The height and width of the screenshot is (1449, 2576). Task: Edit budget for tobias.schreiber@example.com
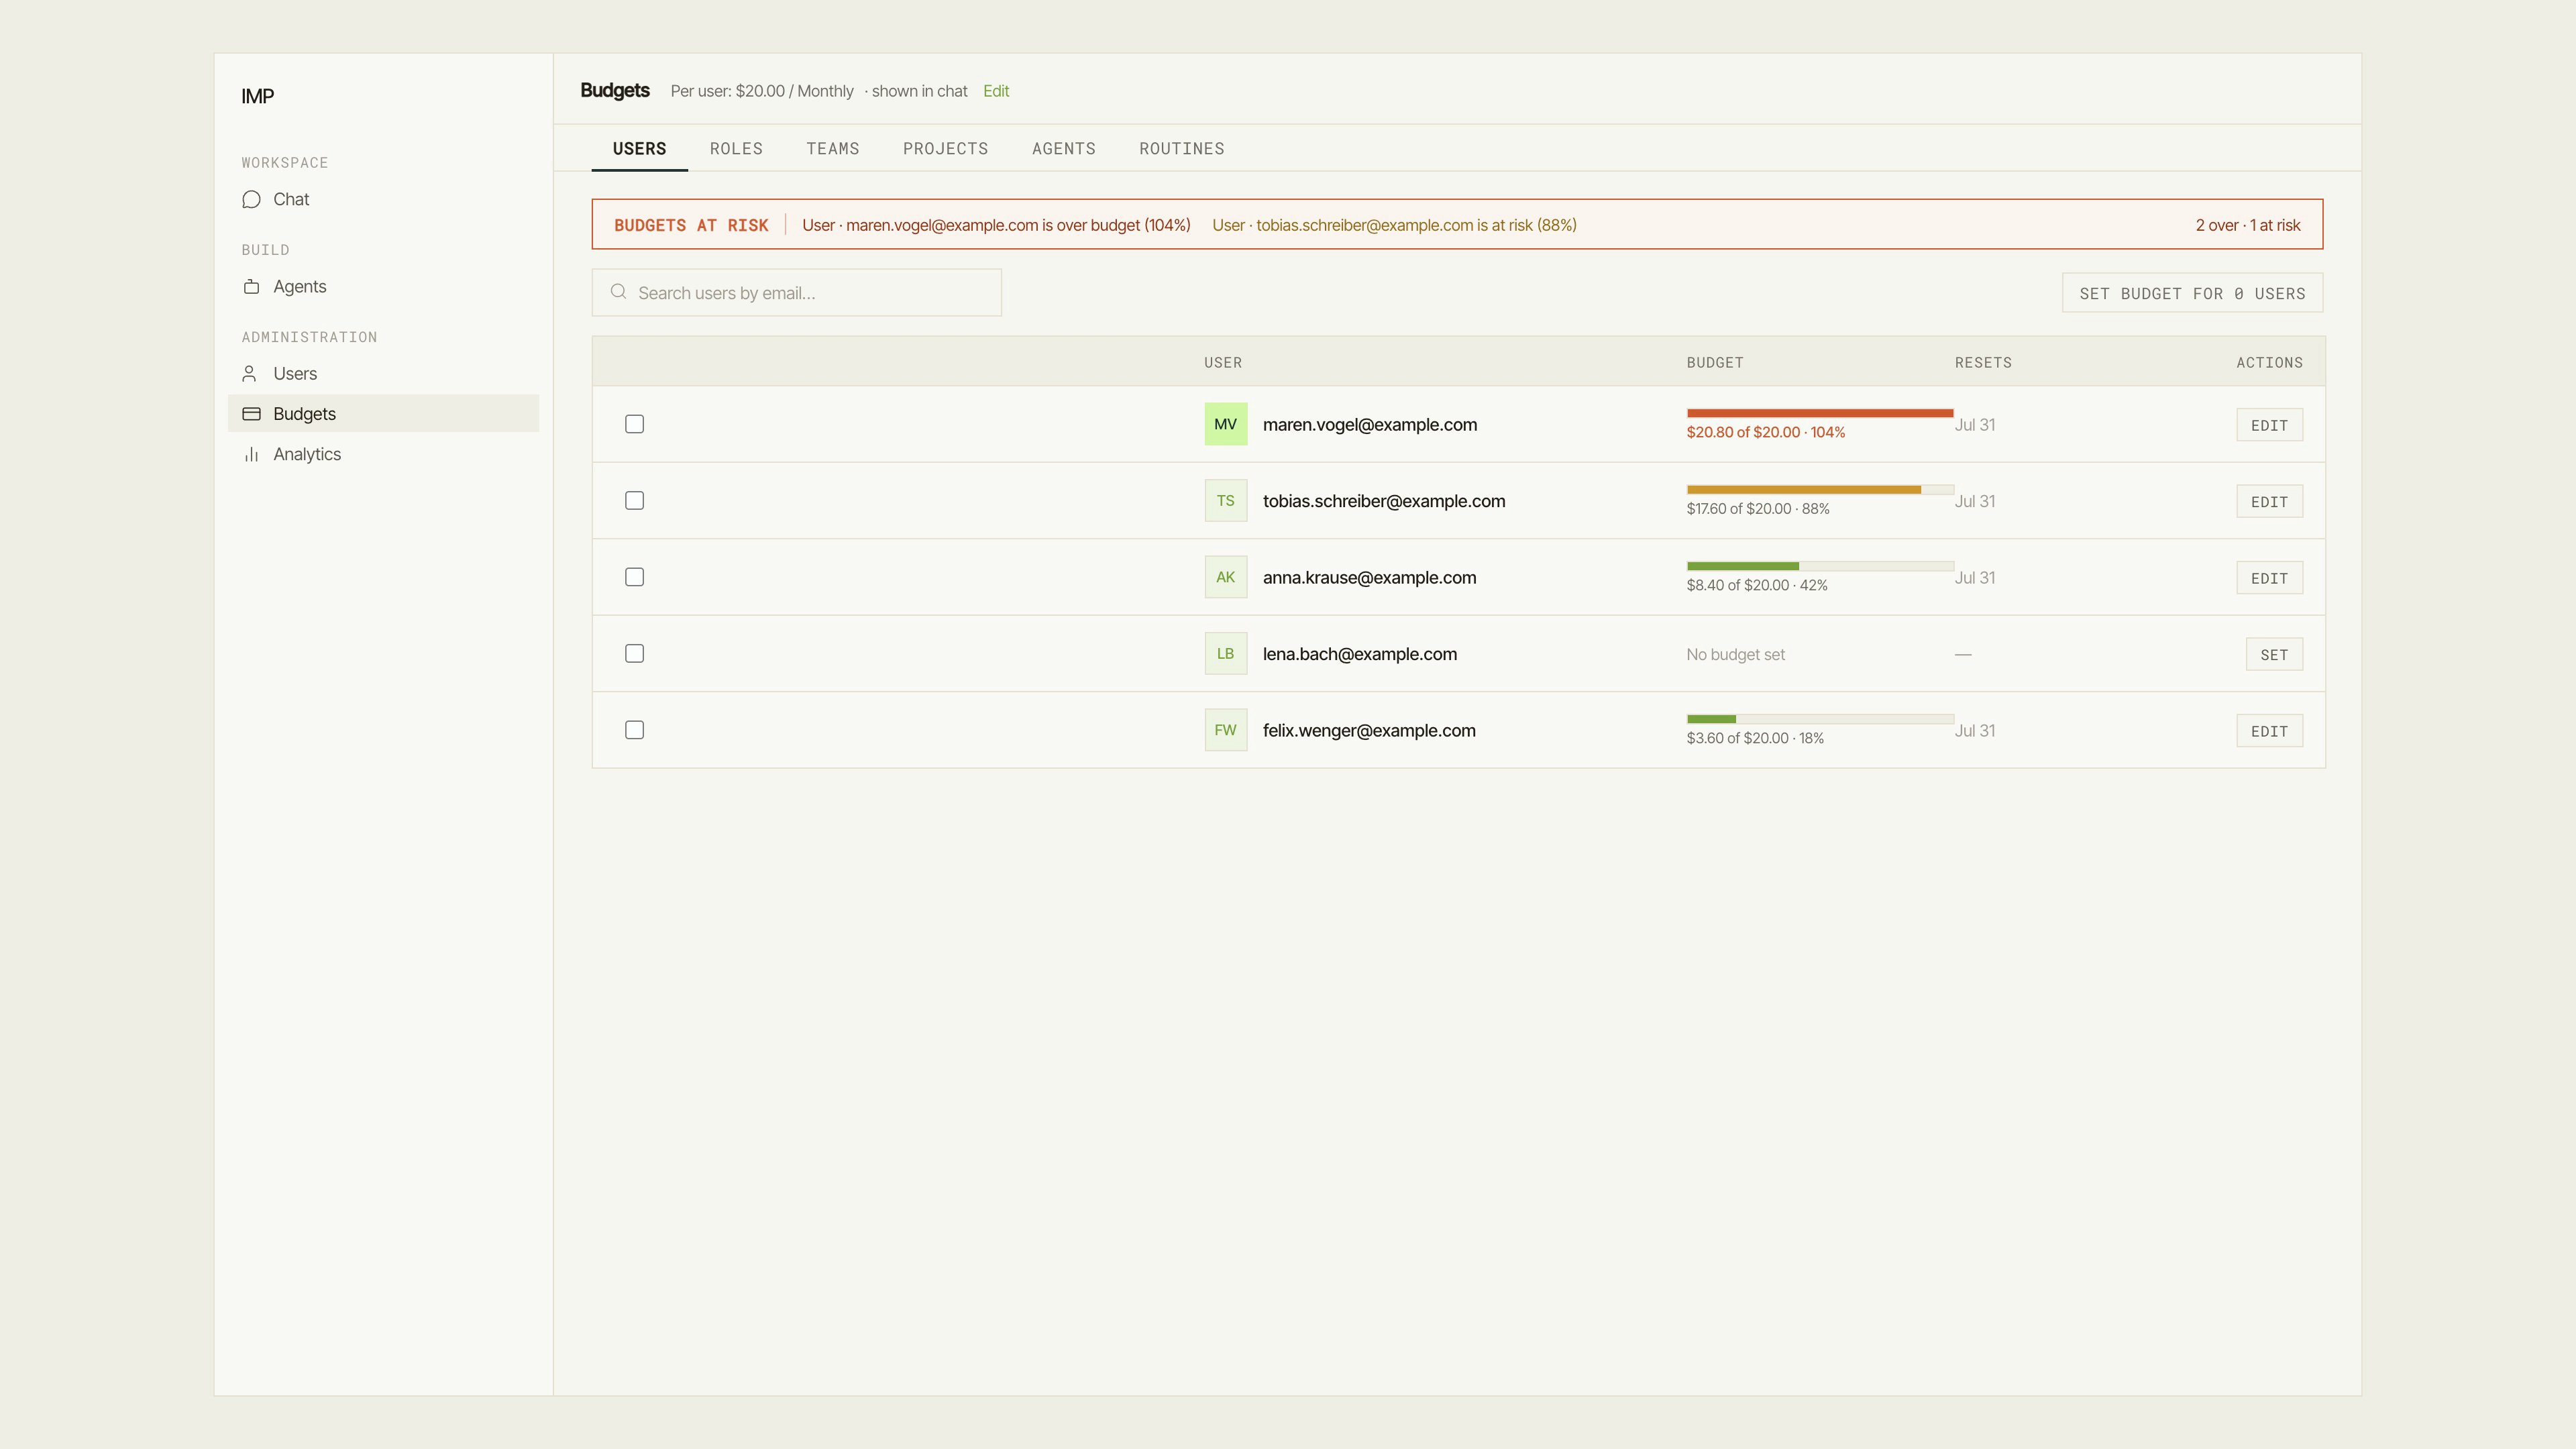[2269, 502]
